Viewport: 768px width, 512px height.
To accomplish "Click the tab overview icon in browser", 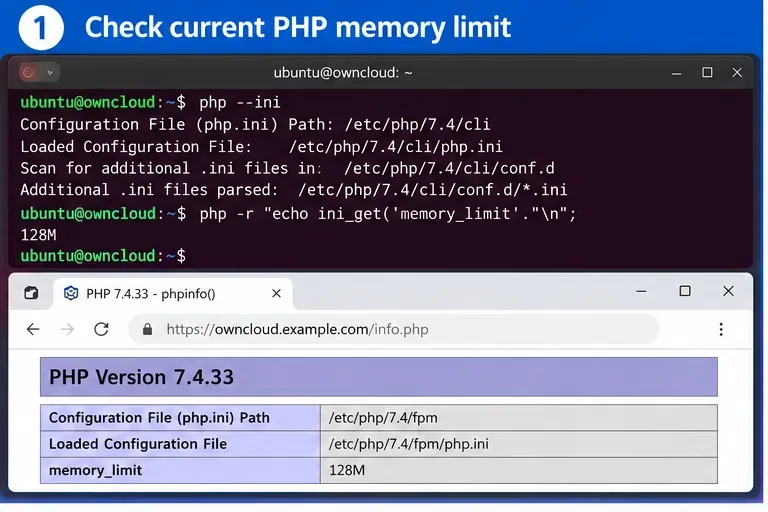I will click(31, 293).
